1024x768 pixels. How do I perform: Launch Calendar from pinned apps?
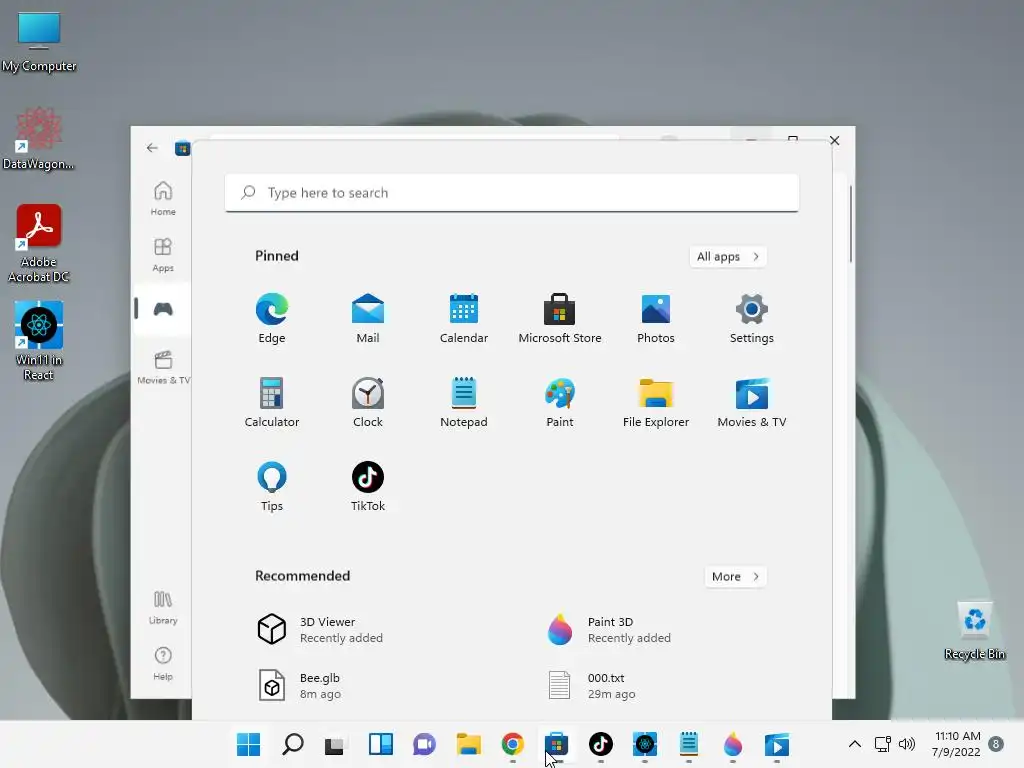click(464, 318)
